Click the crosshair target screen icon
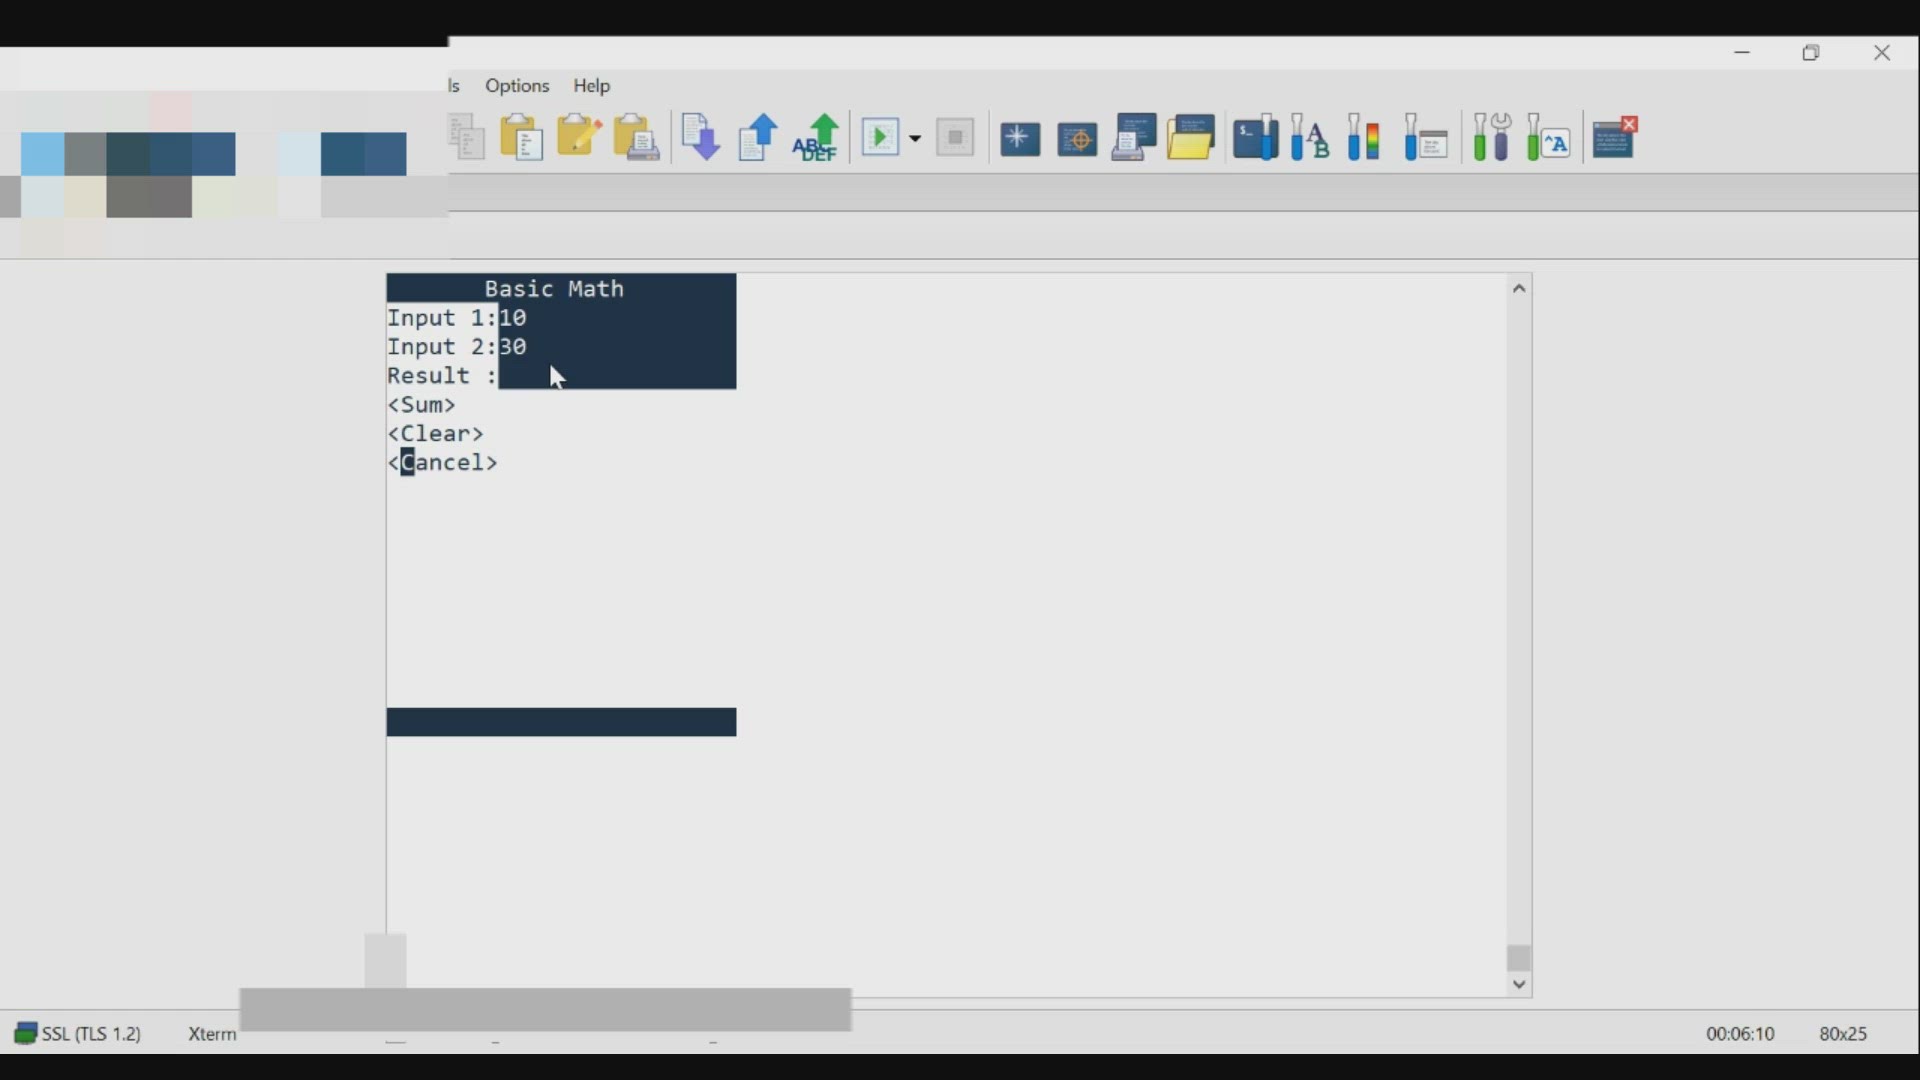 click(x=1077, y=139)
